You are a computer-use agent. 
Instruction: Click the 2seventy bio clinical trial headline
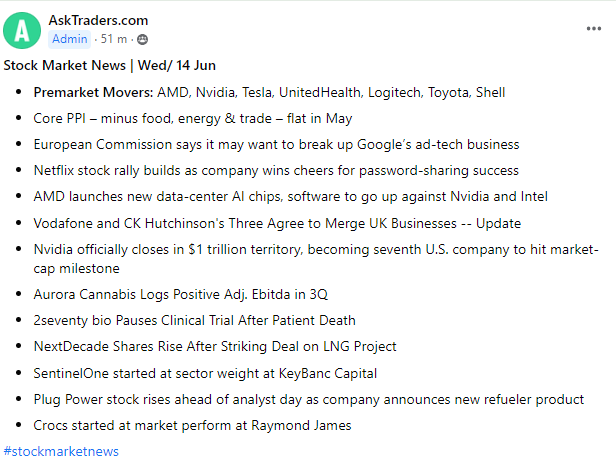(x=194, y=320)
